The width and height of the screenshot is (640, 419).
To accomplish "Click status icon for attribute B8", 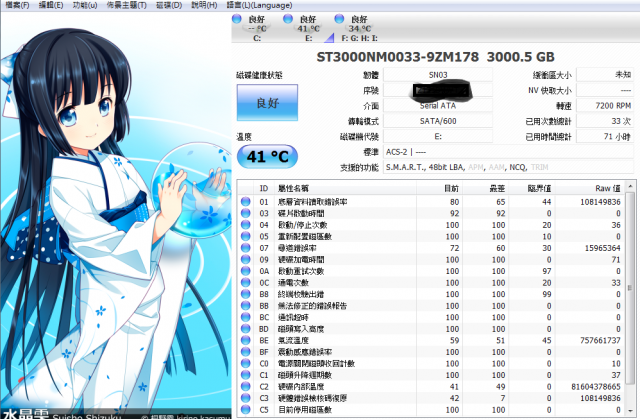I will [245, 294].
